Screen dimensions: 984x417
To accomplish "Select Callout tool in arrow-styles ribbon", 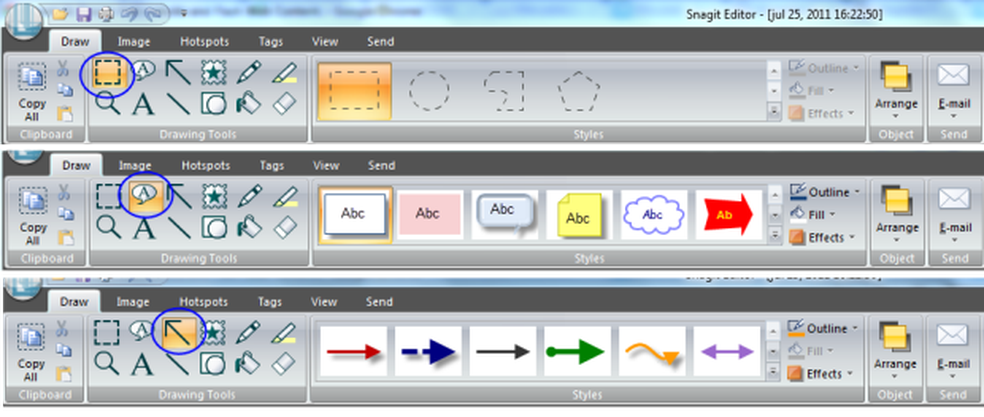I will tap(142, 331).
